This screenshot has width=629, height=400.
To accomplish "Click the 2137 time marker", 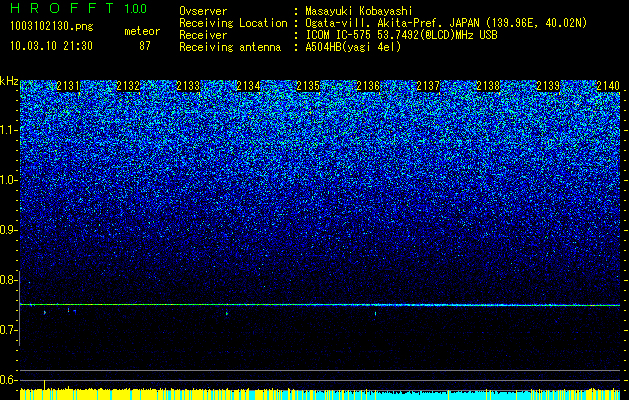I will (428, 86).
